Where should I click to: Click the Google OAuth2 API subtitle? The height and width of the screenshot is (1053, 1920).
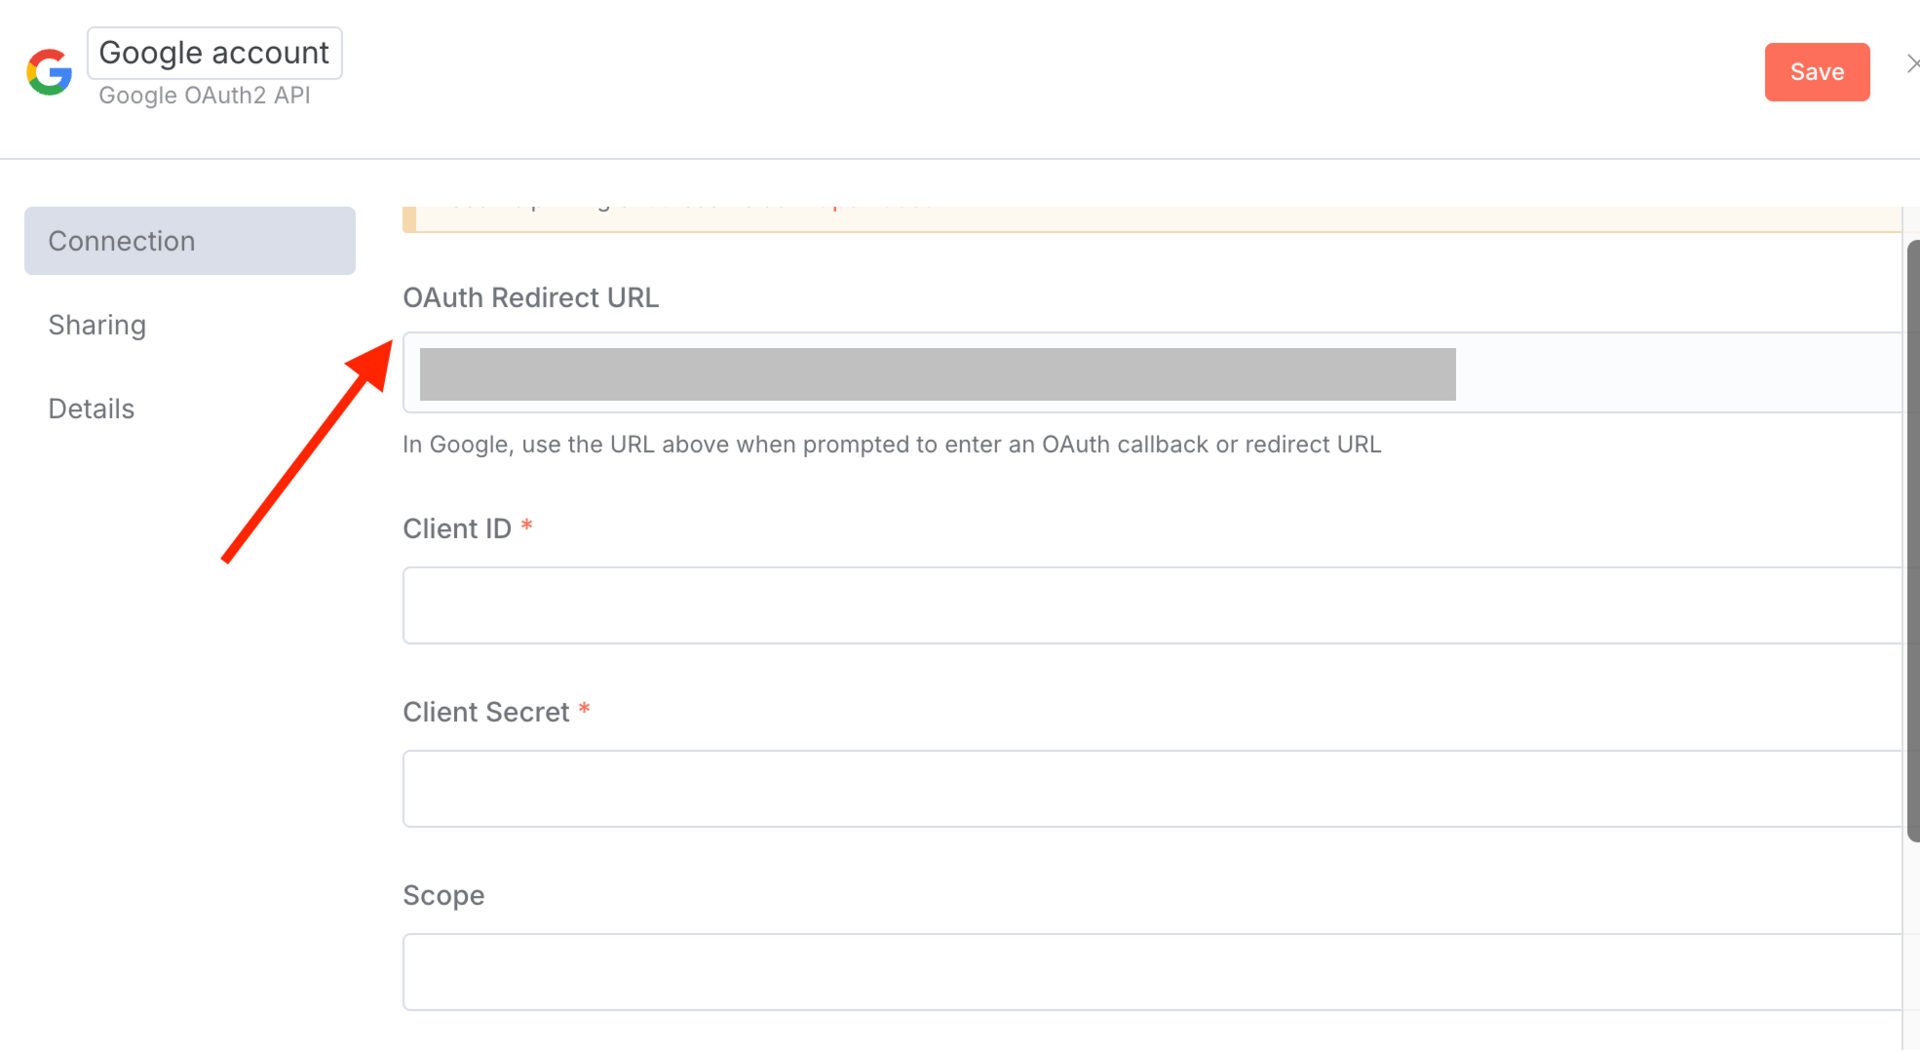point(204,95)
